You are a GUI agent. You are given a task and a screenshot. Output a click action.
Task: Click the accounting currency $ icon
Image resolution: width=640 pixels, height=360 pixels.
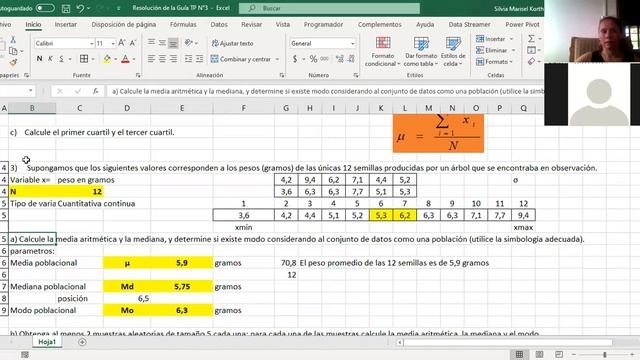tap(295, 59)
